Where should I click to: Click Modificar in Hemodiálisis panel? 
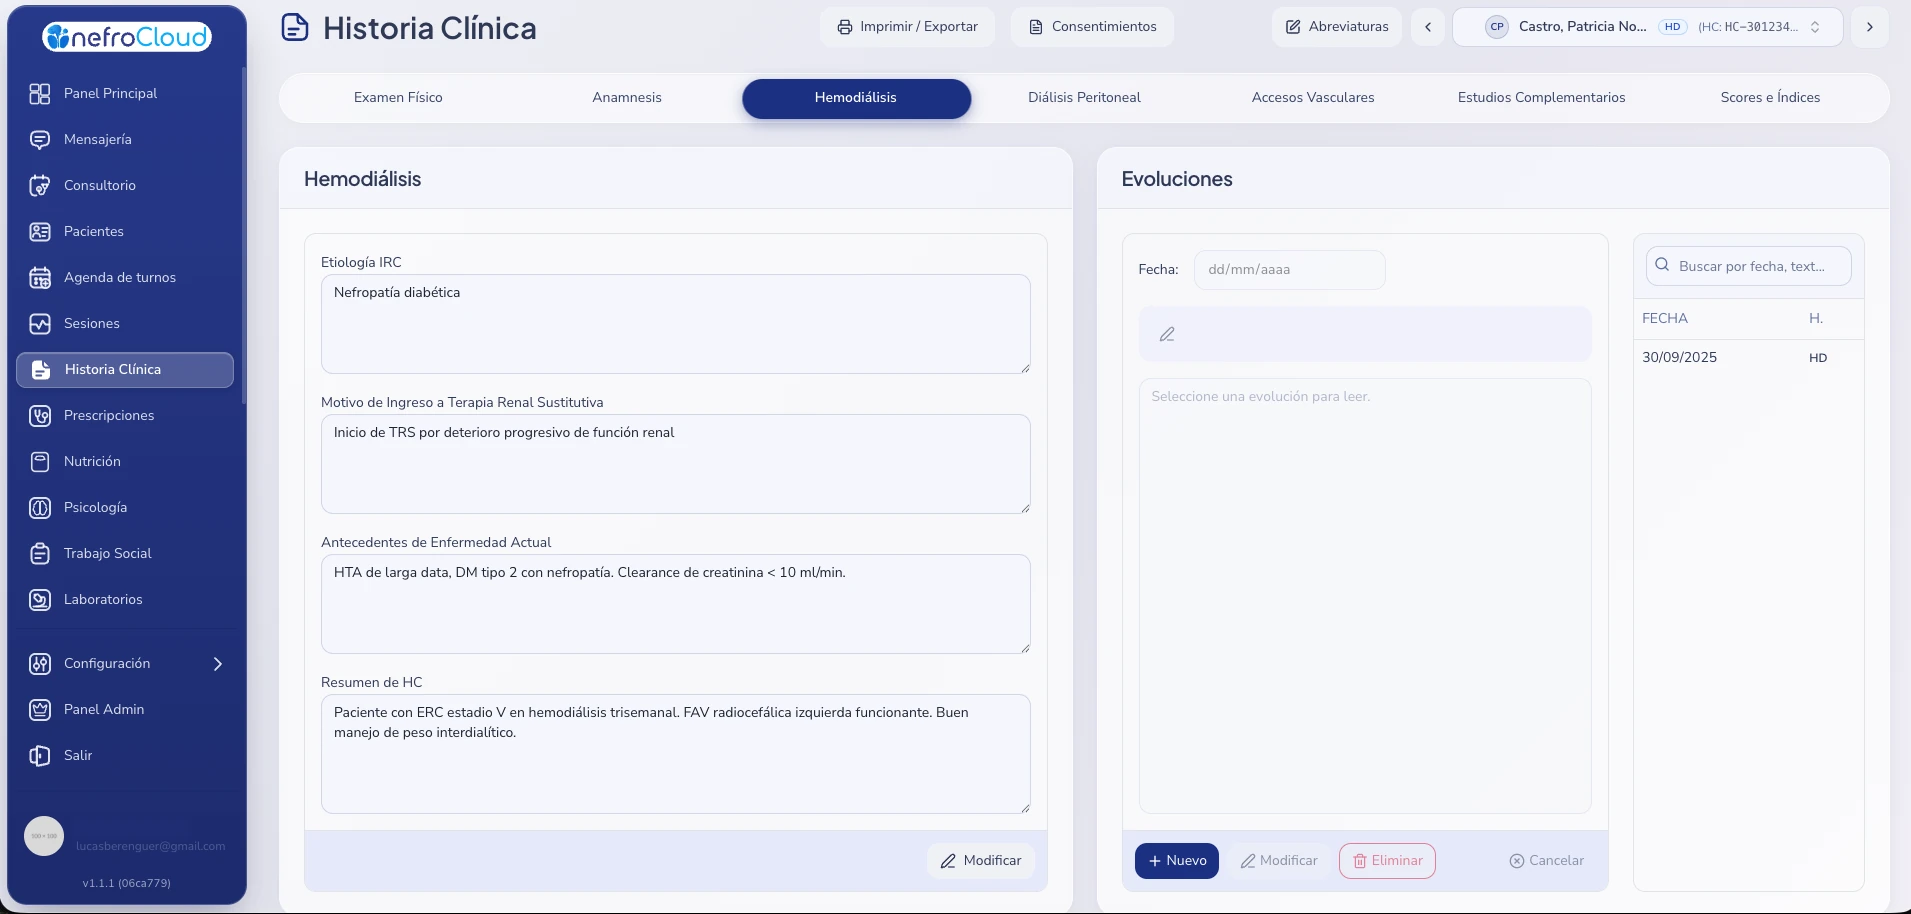pos(981,861)
